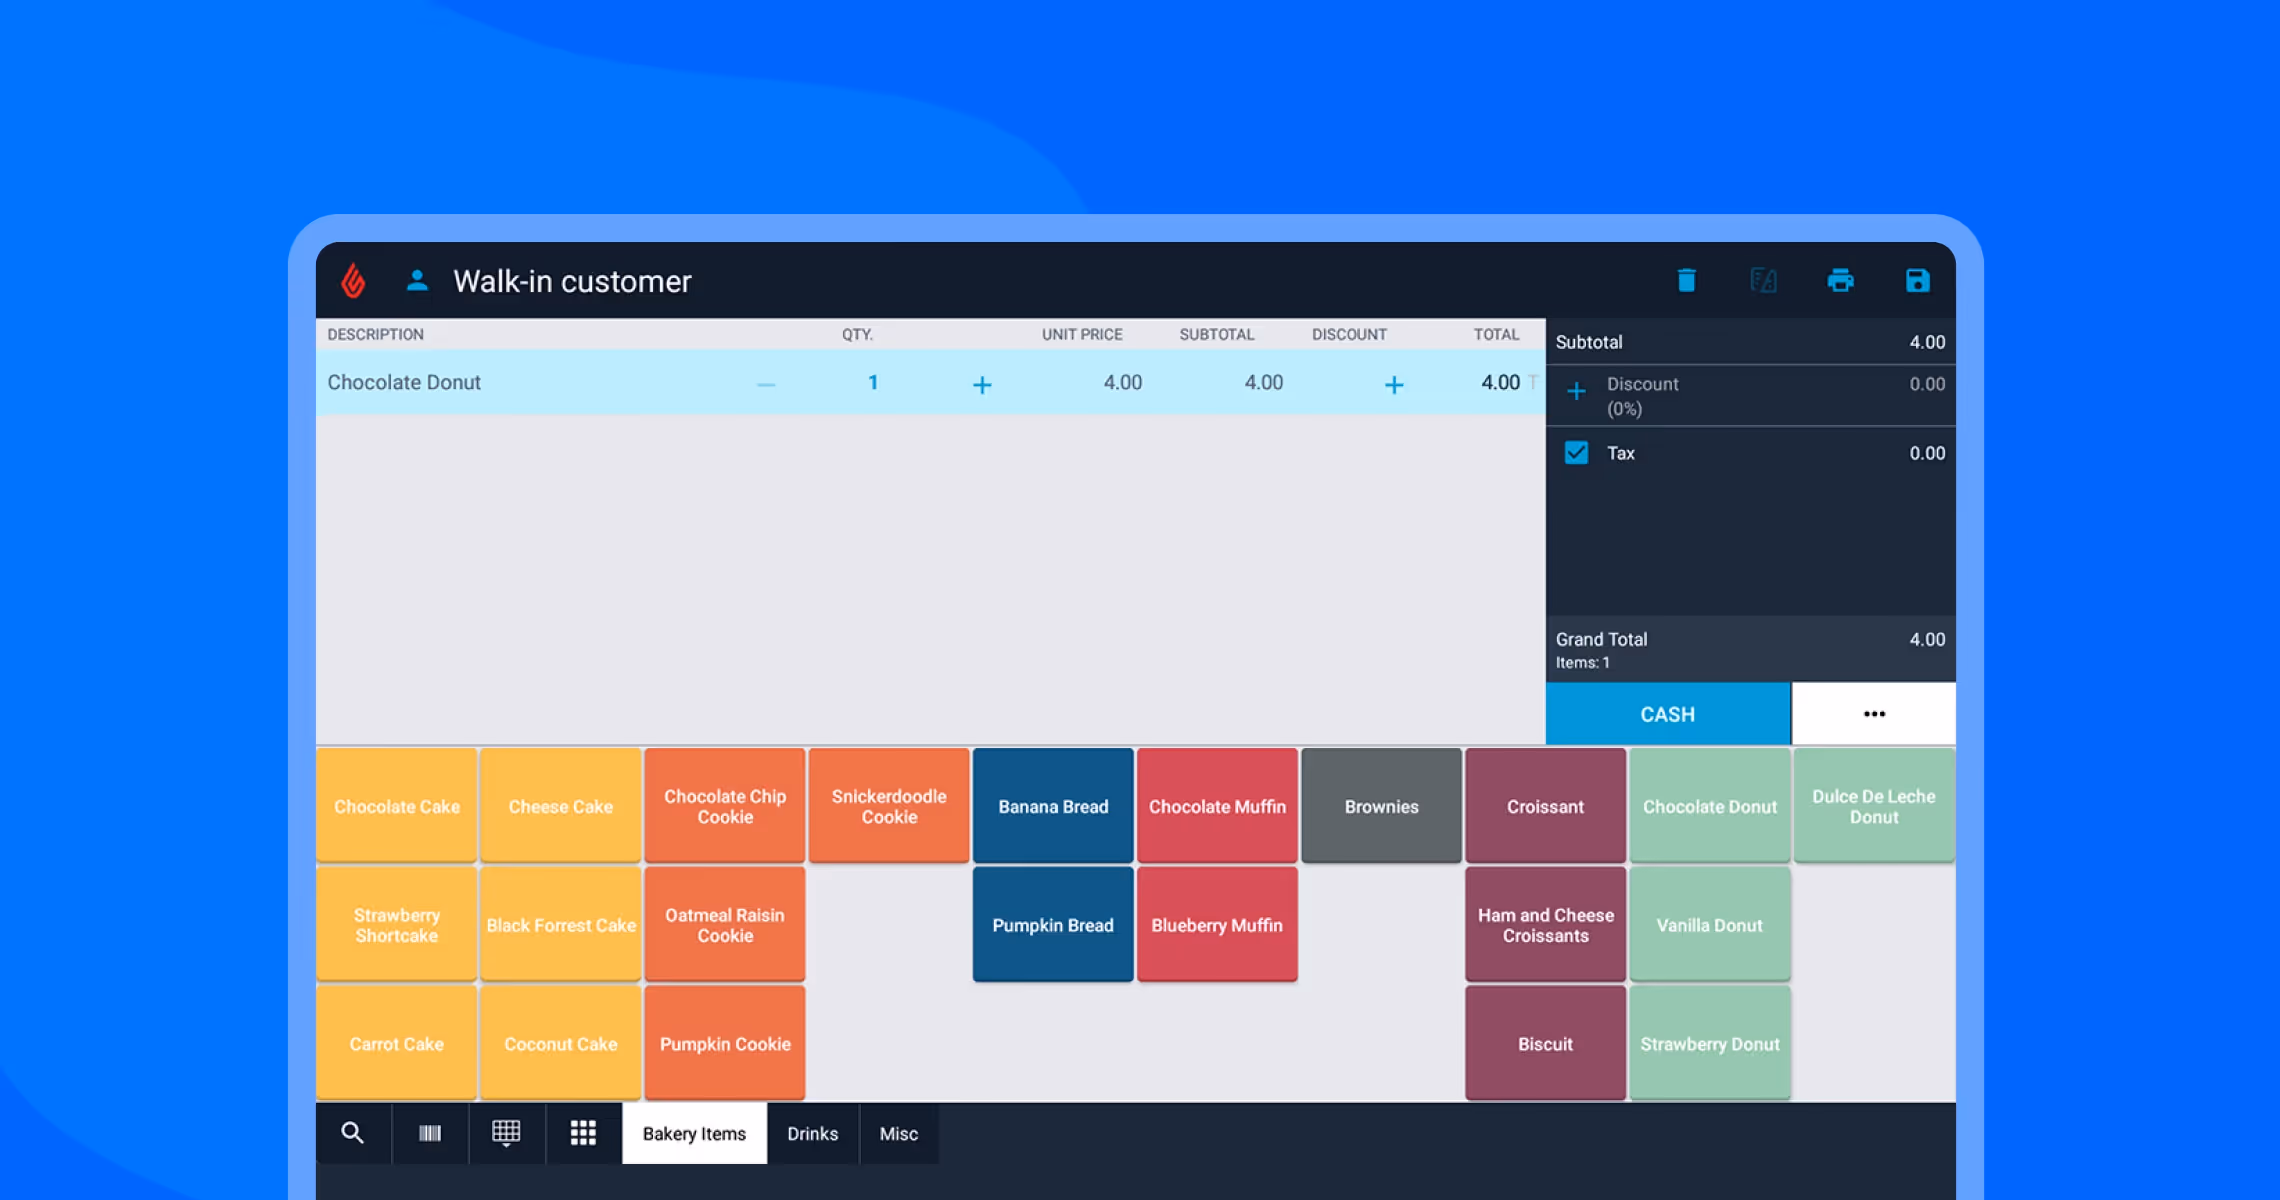Screen dimensions: 2280x1200
Task: Open more payment options ellipsis button
Action: pos(1873,714)
